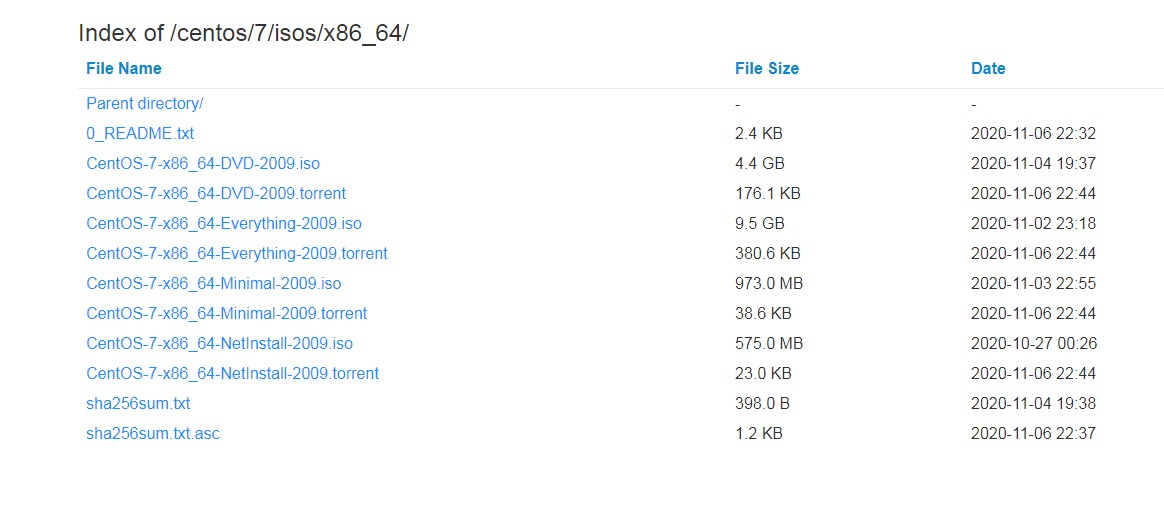Sort listing by File Name header
The height and width of the screenshot is (523, 1164).
[x=124, y=68]
